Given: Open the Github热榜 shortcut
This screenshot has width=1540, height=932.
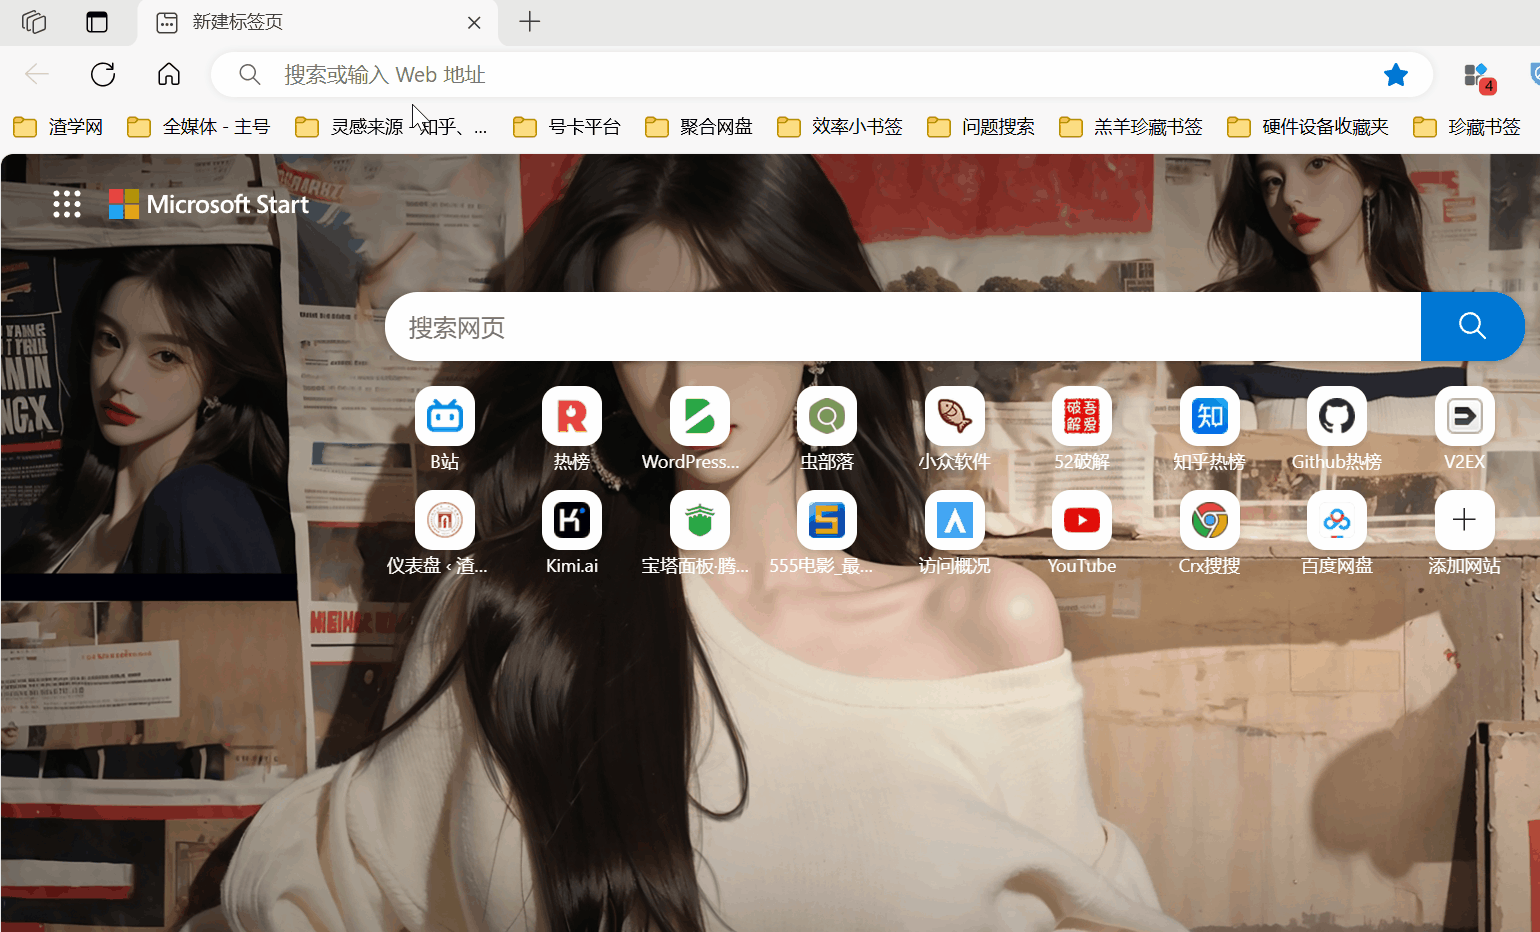Looking at the screenshot, I should point(1337,417).
